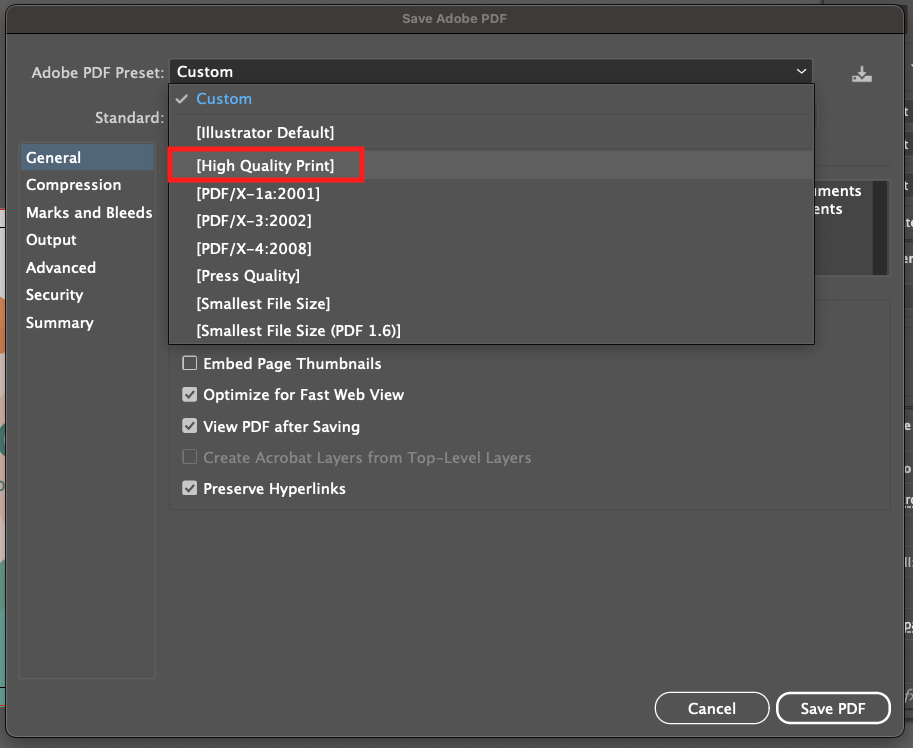
Task: Click the description box scrollbar
Action: point(880,227)
